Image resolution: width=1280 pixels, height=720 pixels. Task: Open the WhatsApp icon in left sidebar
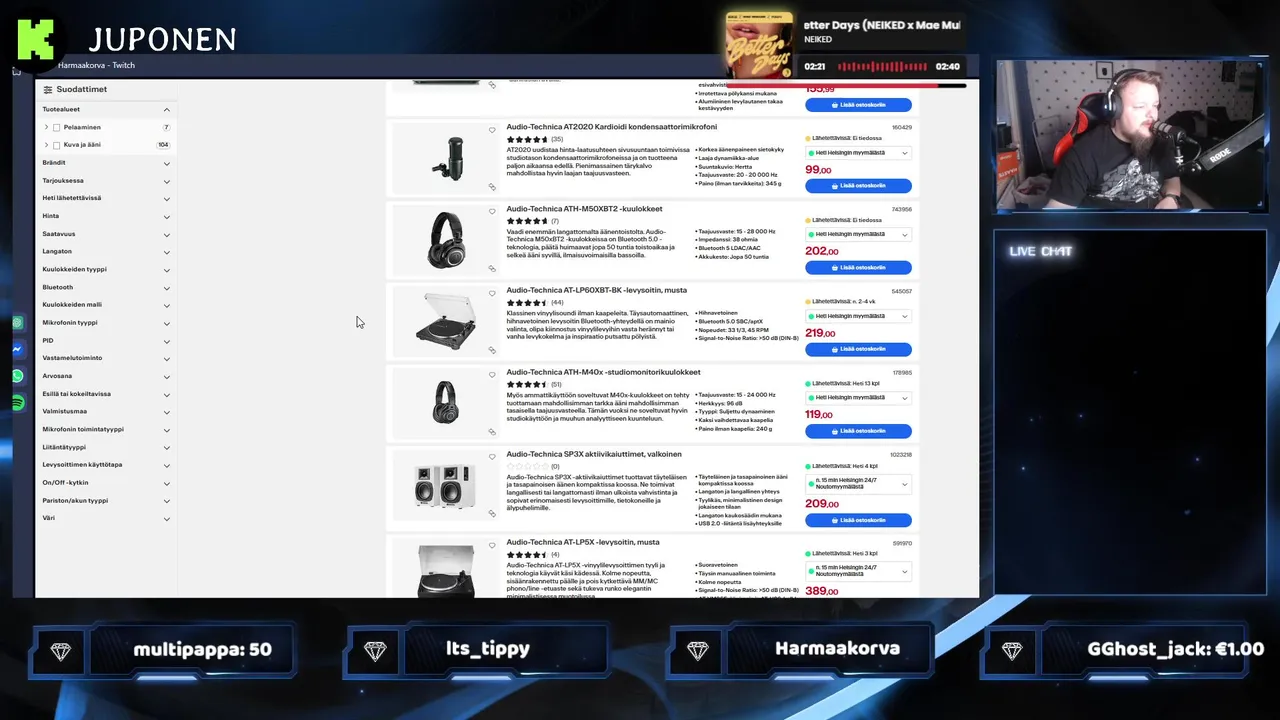[x=18, y=376]
